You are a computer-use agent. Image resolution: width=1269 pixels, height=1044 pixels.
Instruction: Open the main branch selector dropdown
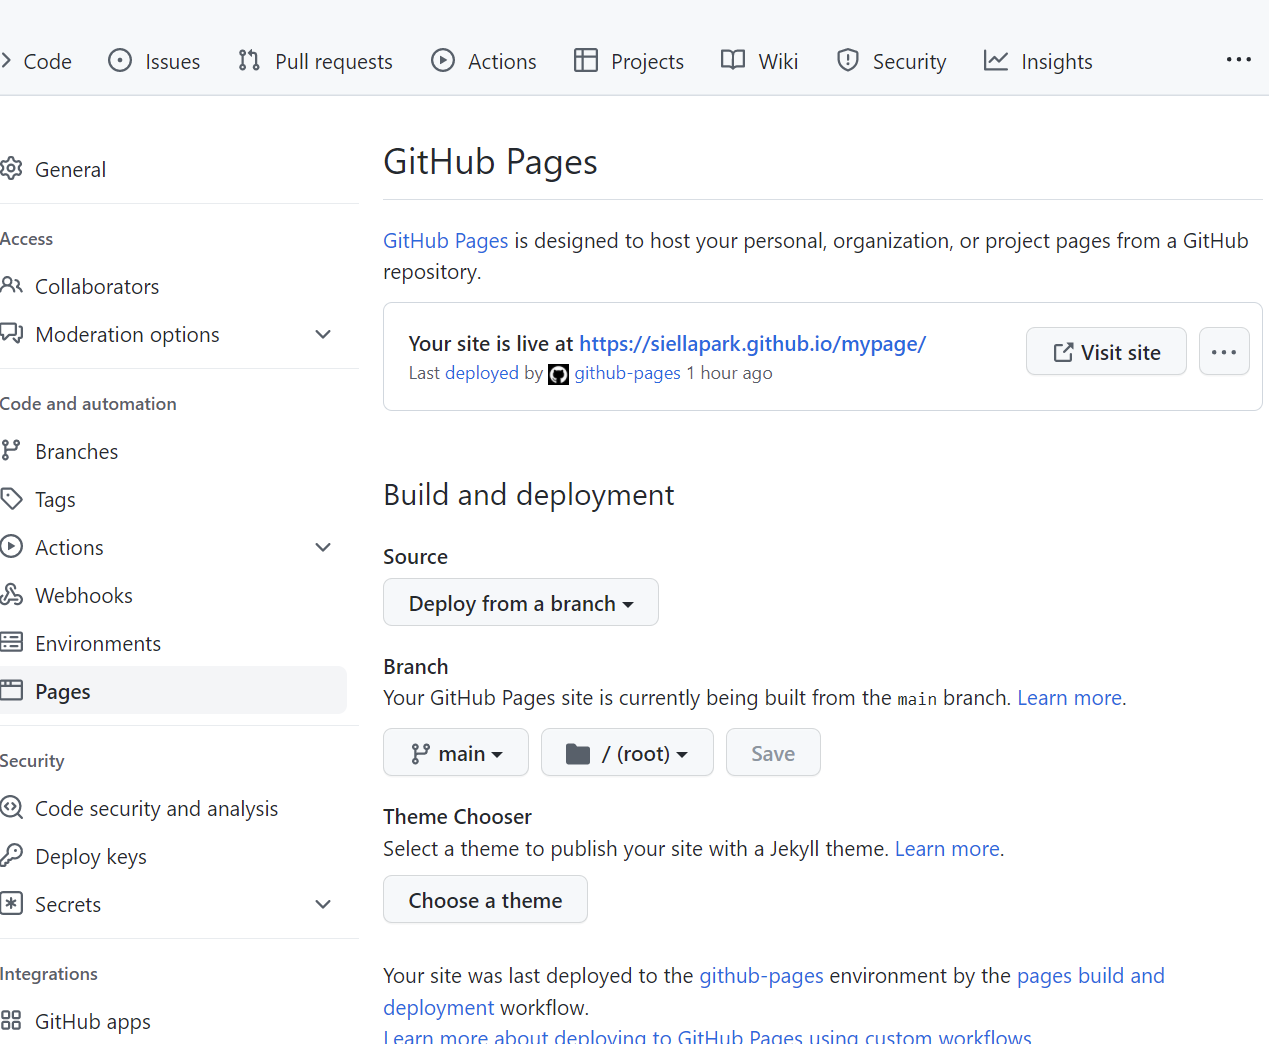456,753
